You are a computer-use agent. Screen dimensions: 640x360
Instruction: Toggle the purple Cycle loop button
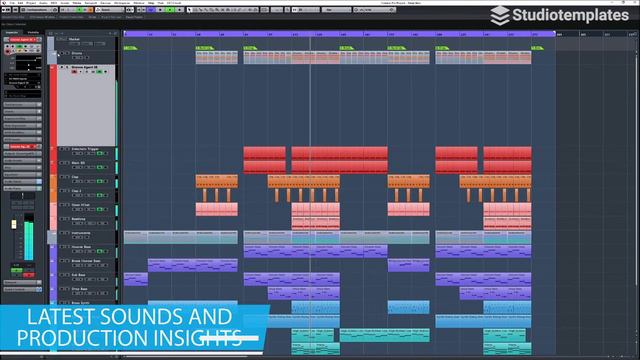click(x=151, y=10)
